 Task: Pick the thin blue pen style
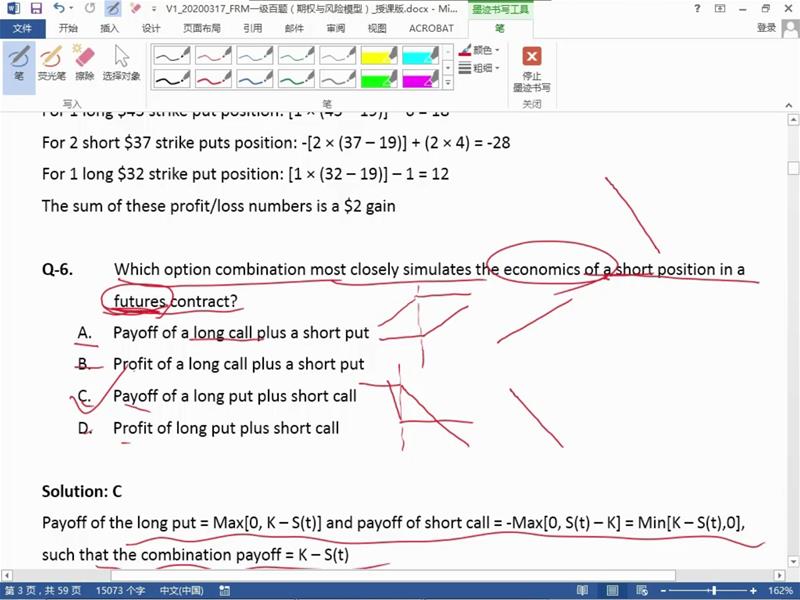(255, 55)
